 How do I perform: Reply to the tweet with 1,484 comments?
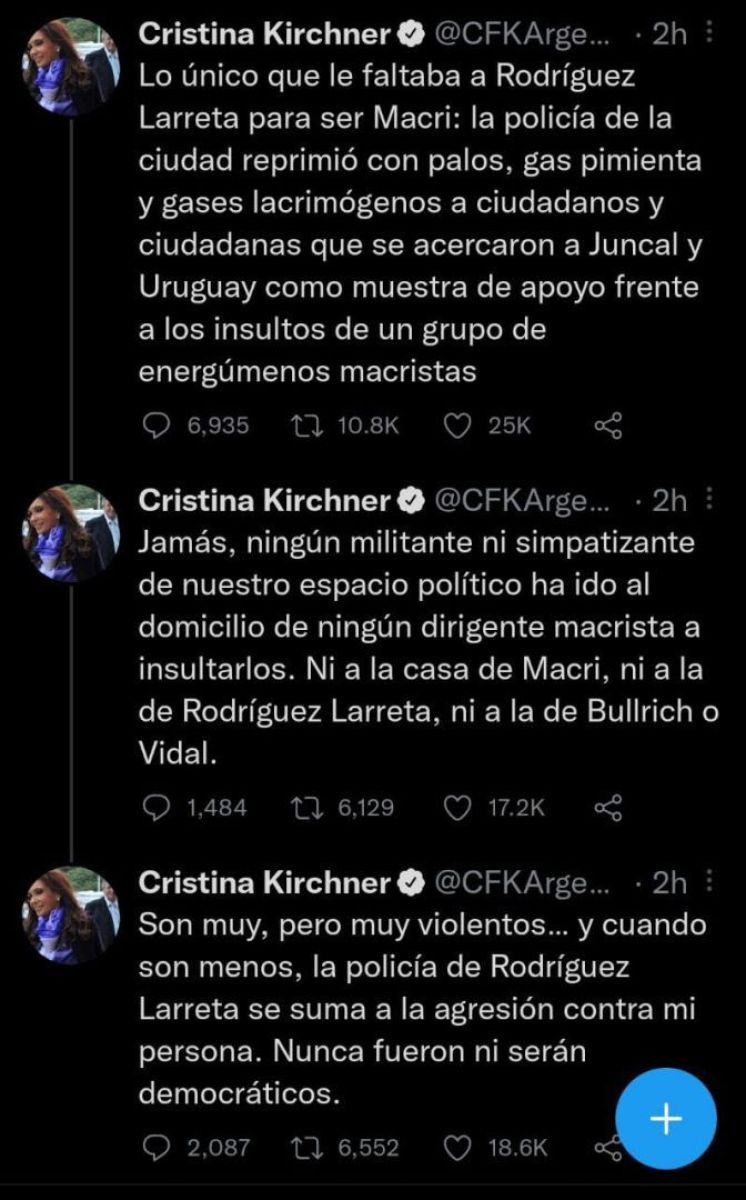pos(154,807)
